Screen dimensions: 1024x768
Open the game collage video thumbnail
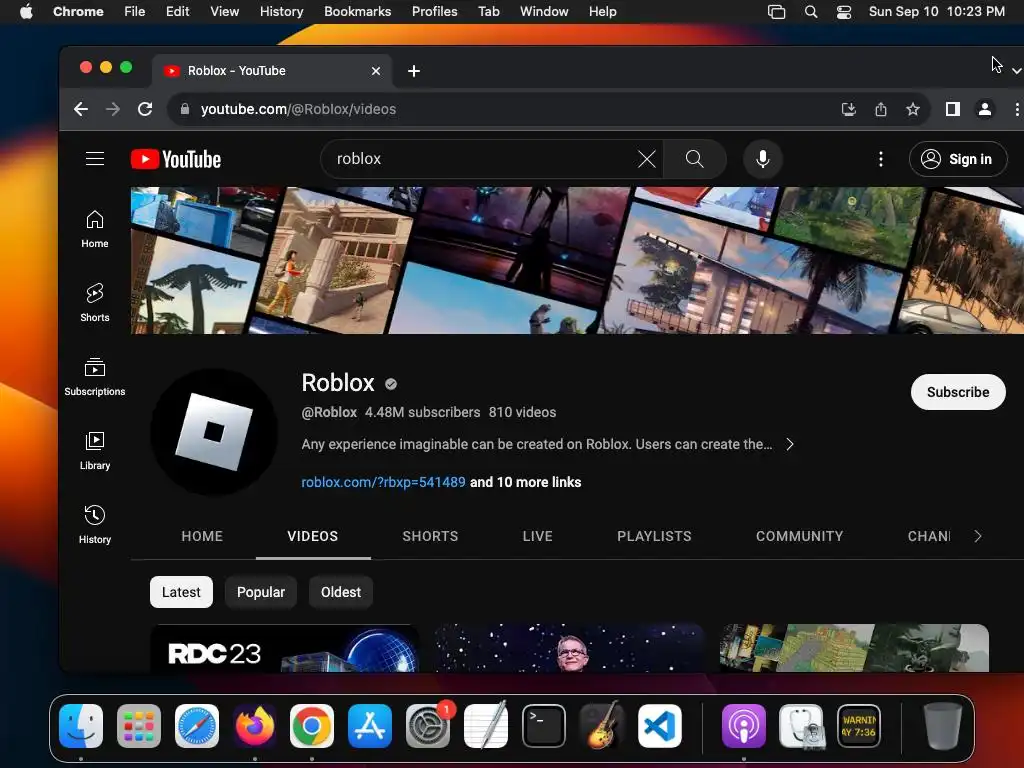854,648
